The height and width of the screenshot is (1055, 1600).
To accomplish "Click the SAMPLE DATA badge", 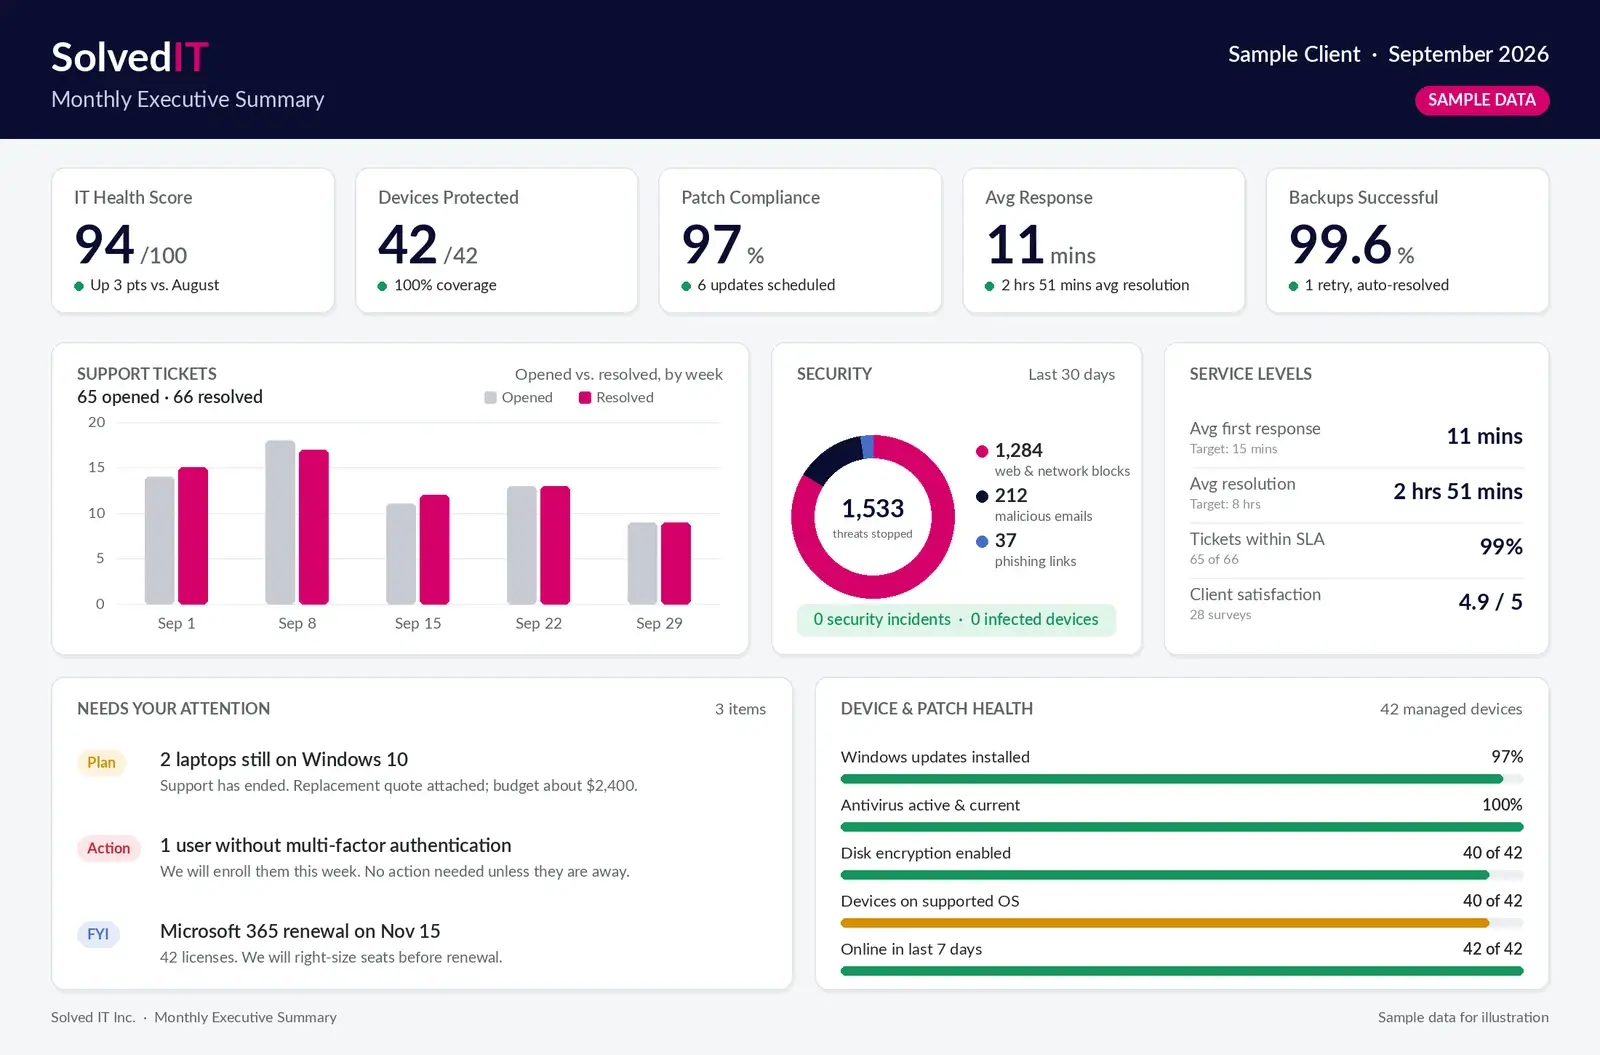I will tap(1481, 100).
